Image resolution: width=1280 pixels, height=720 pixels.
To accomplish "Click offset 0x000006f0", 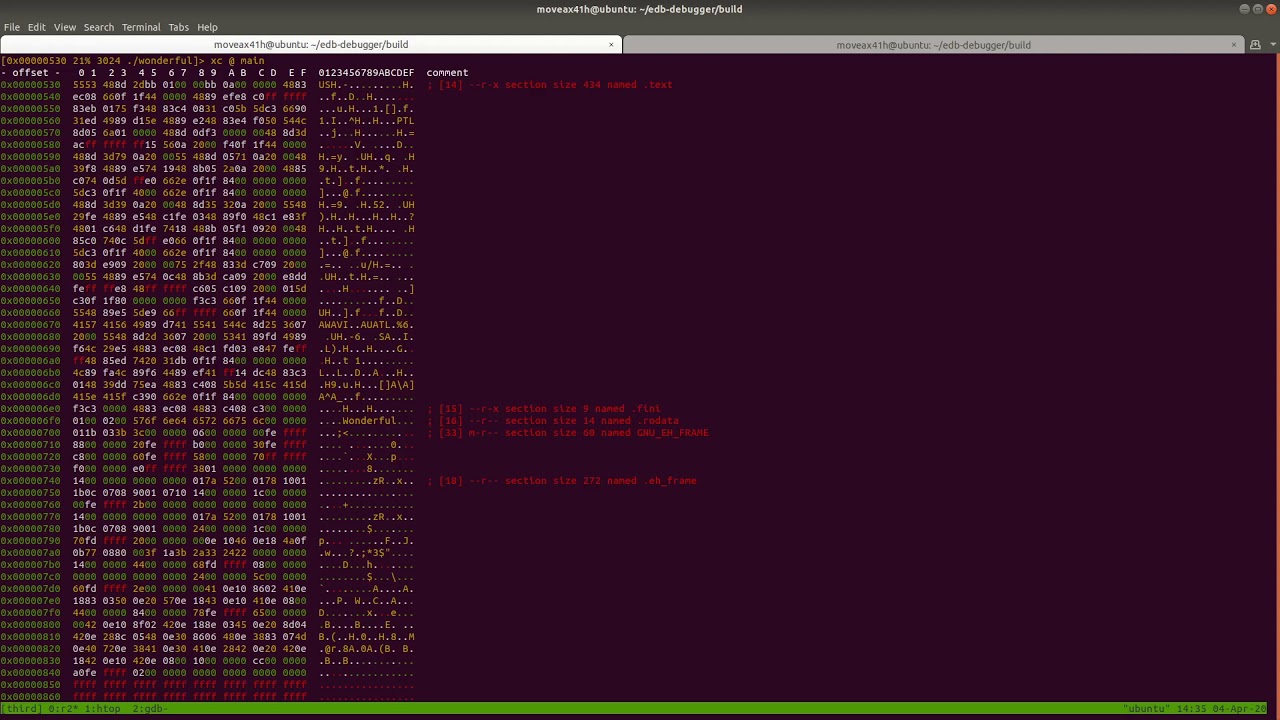I will 30,421.
